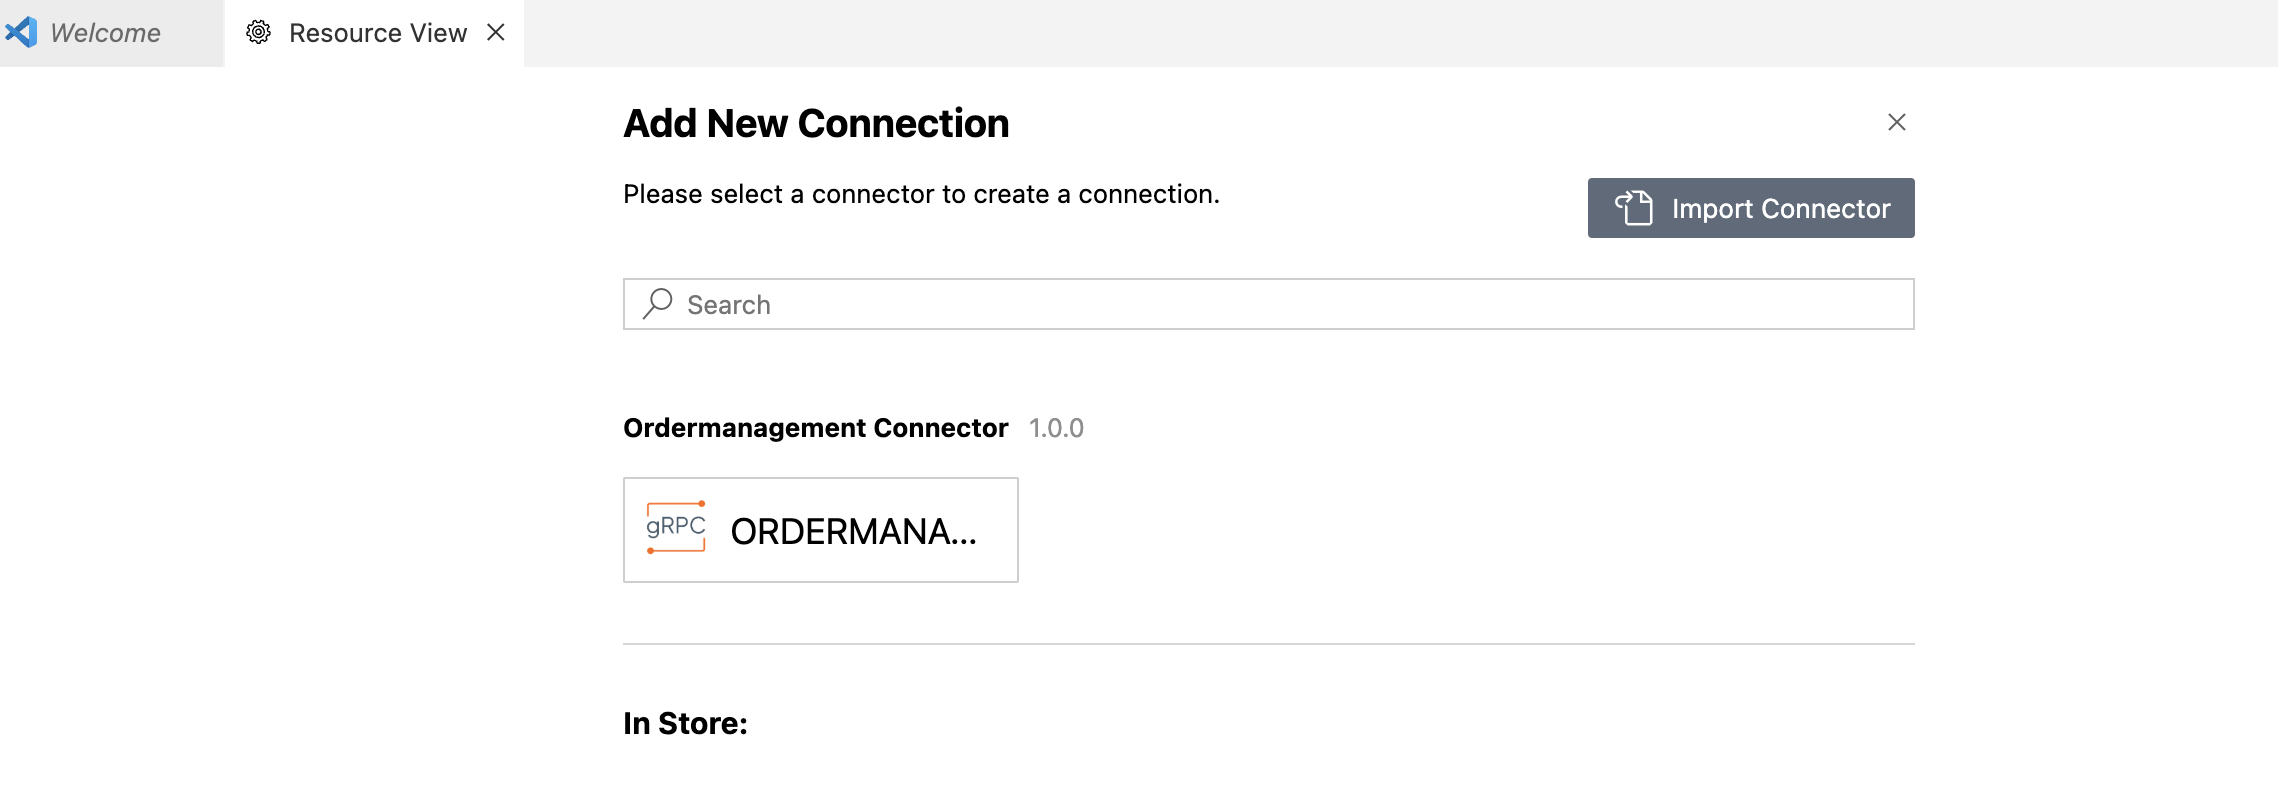Click the empty tab bar area
Image resolution: width=2278 pixels, height=788 pixels.
(x=1400, y=33)
